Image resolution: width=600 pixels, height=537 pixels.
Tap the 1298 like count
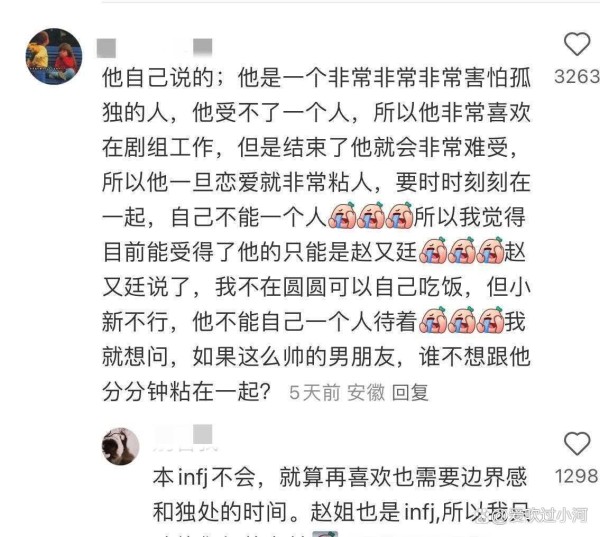(x=576, y=476)
